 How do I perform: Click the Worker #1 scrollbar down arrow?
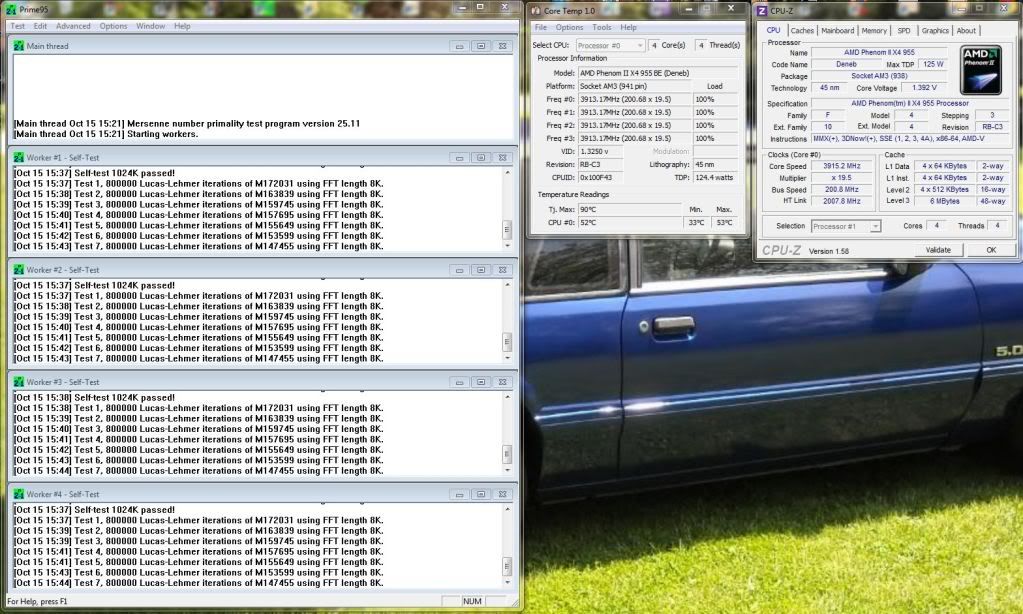pyautogui.click(x=508, y=246)
